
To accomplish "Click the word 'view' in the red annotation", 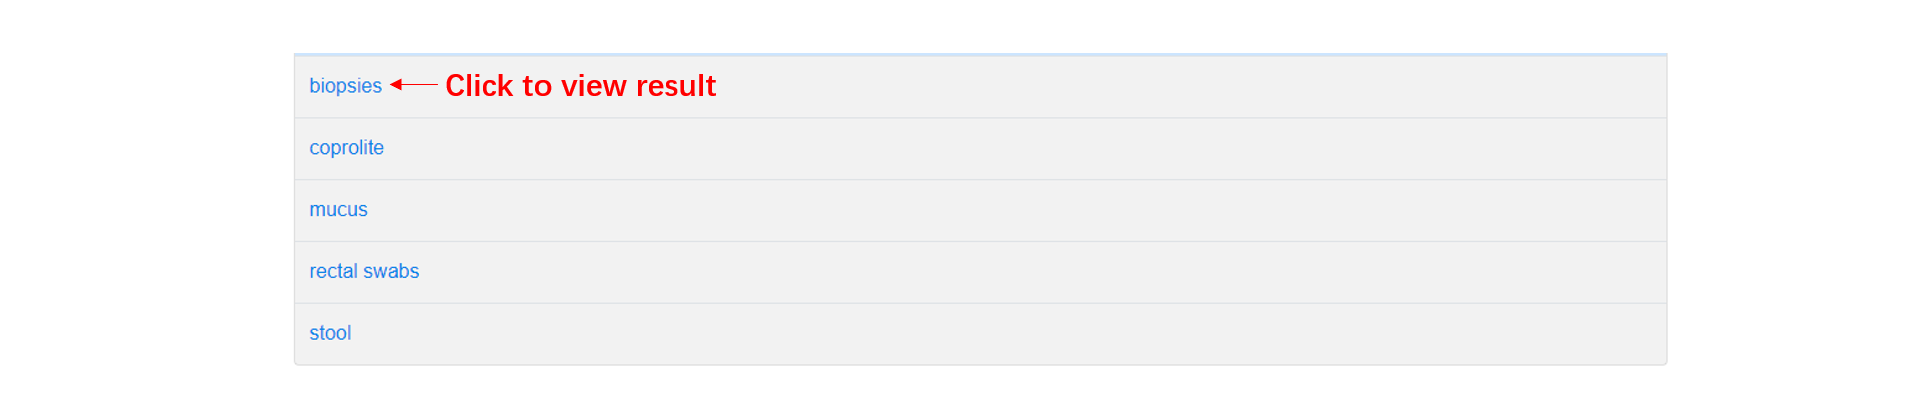I will pyautogui.click(x=593, y=86).
